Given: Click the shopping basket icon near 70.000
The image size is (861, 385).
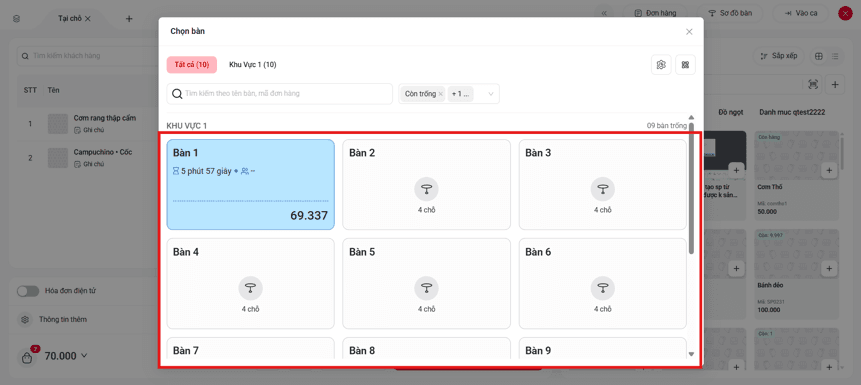Looking at the screenshot, I should coord(26,358).
